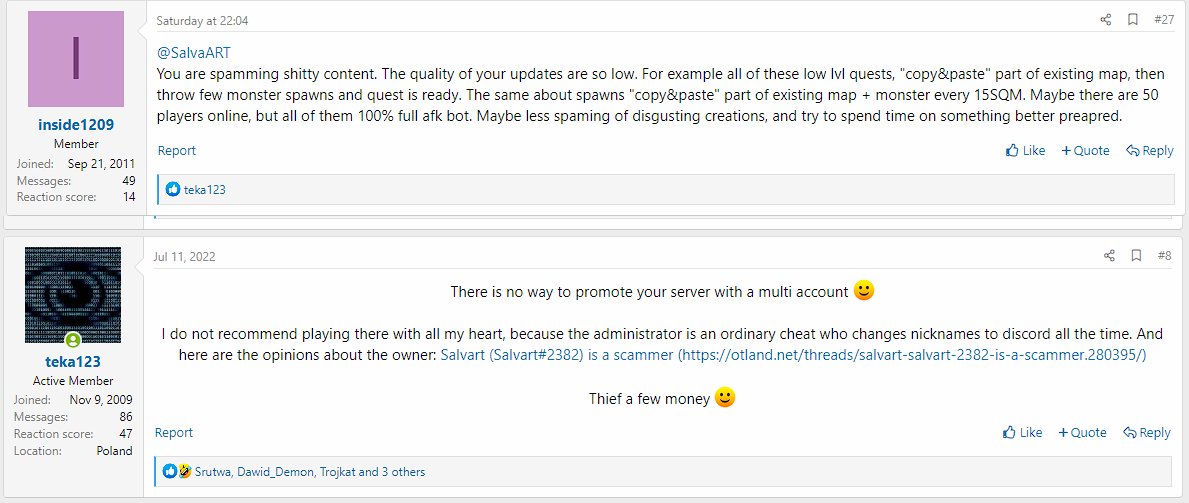The image size is (1189, 503).
Task: Open the @SalvaART mention
Action: click(194, 53)
